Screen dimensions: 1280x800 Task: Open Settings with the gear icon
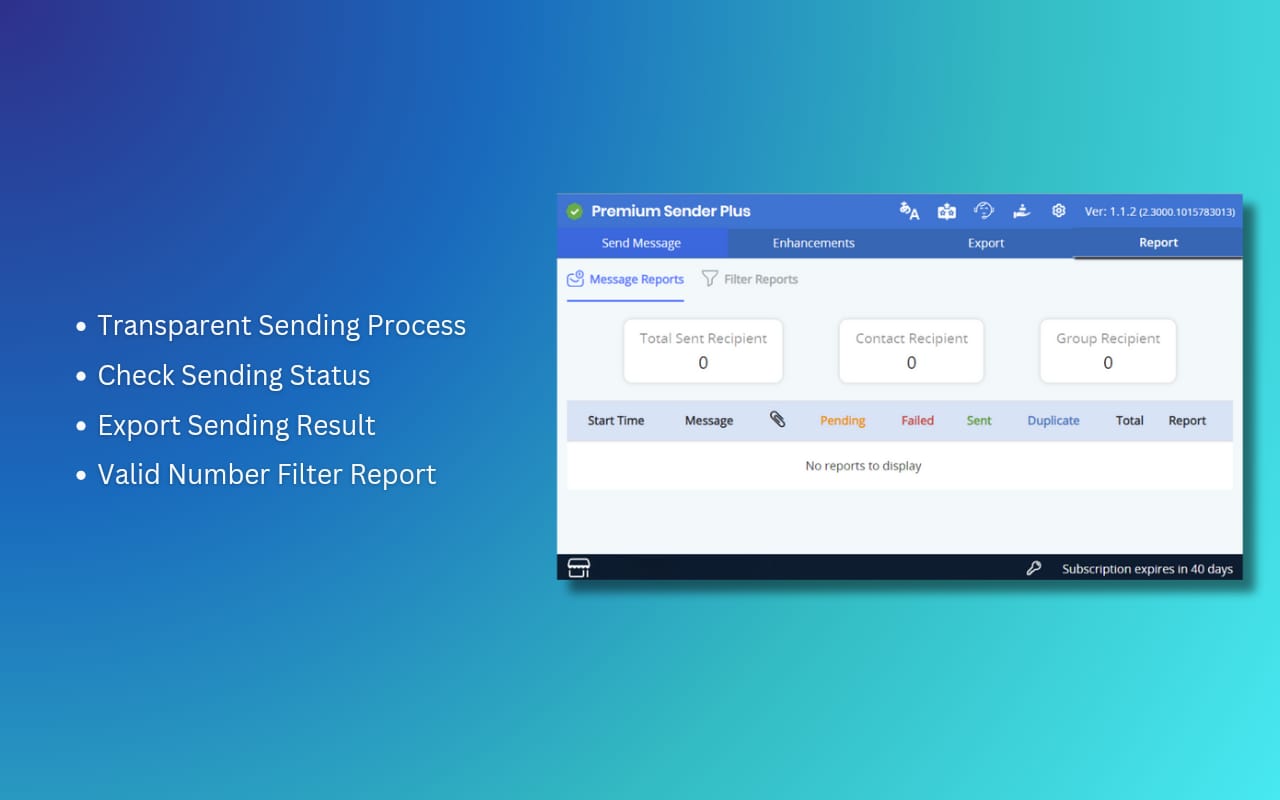[1058, 211]
